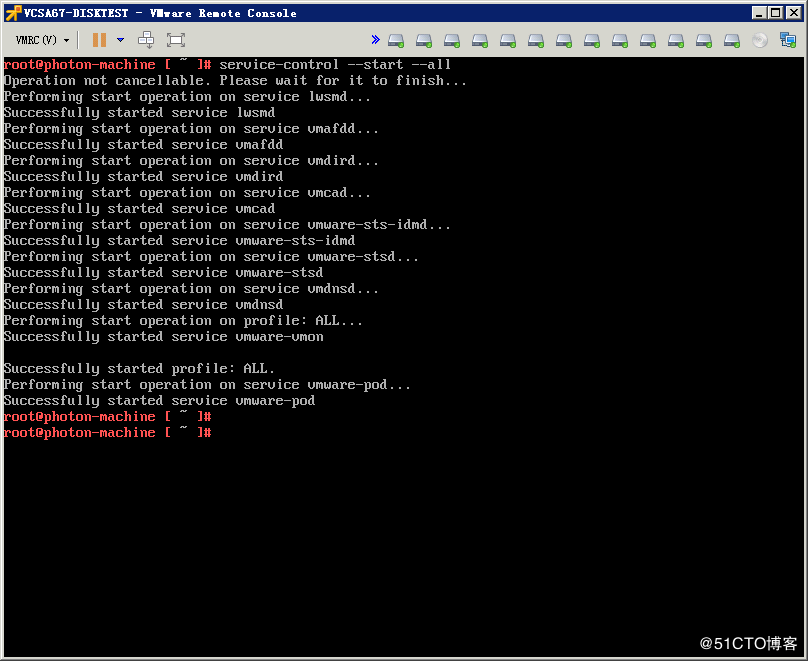Click 'Performing start operation on service vmware-sts-idmd...'
Image resolution: width=808 pixels, height=661 pixels.
(227, 224)
